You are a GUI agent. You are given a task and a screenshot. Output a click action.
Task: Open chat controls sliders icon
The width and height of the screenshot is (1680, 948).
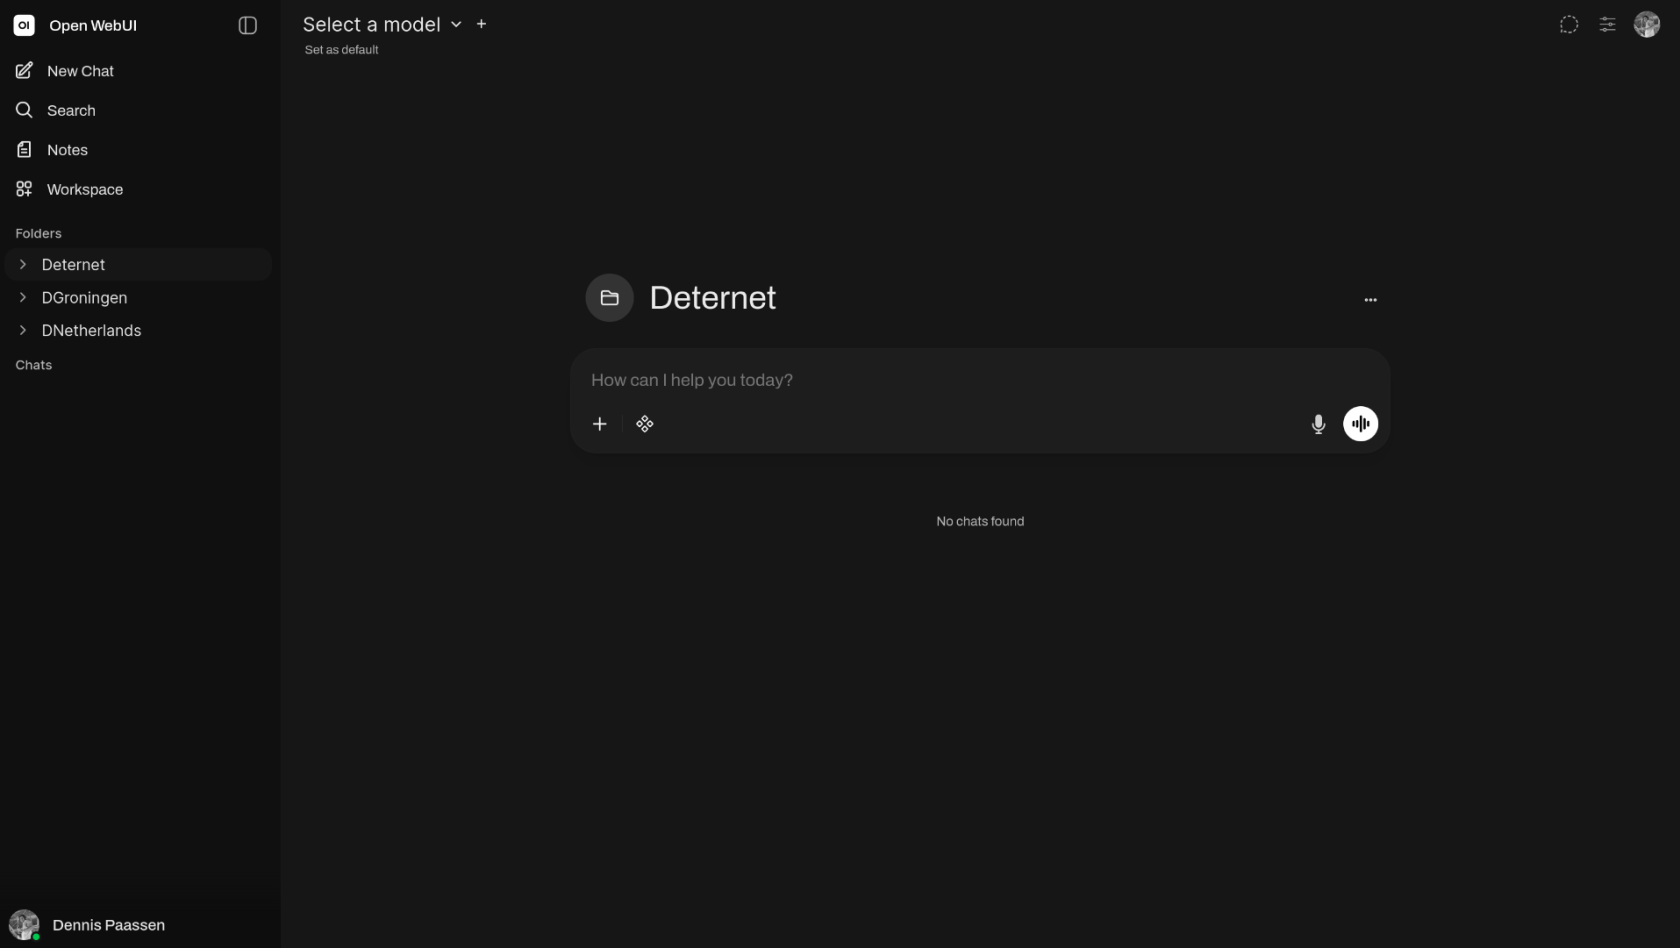point(1607,25)
